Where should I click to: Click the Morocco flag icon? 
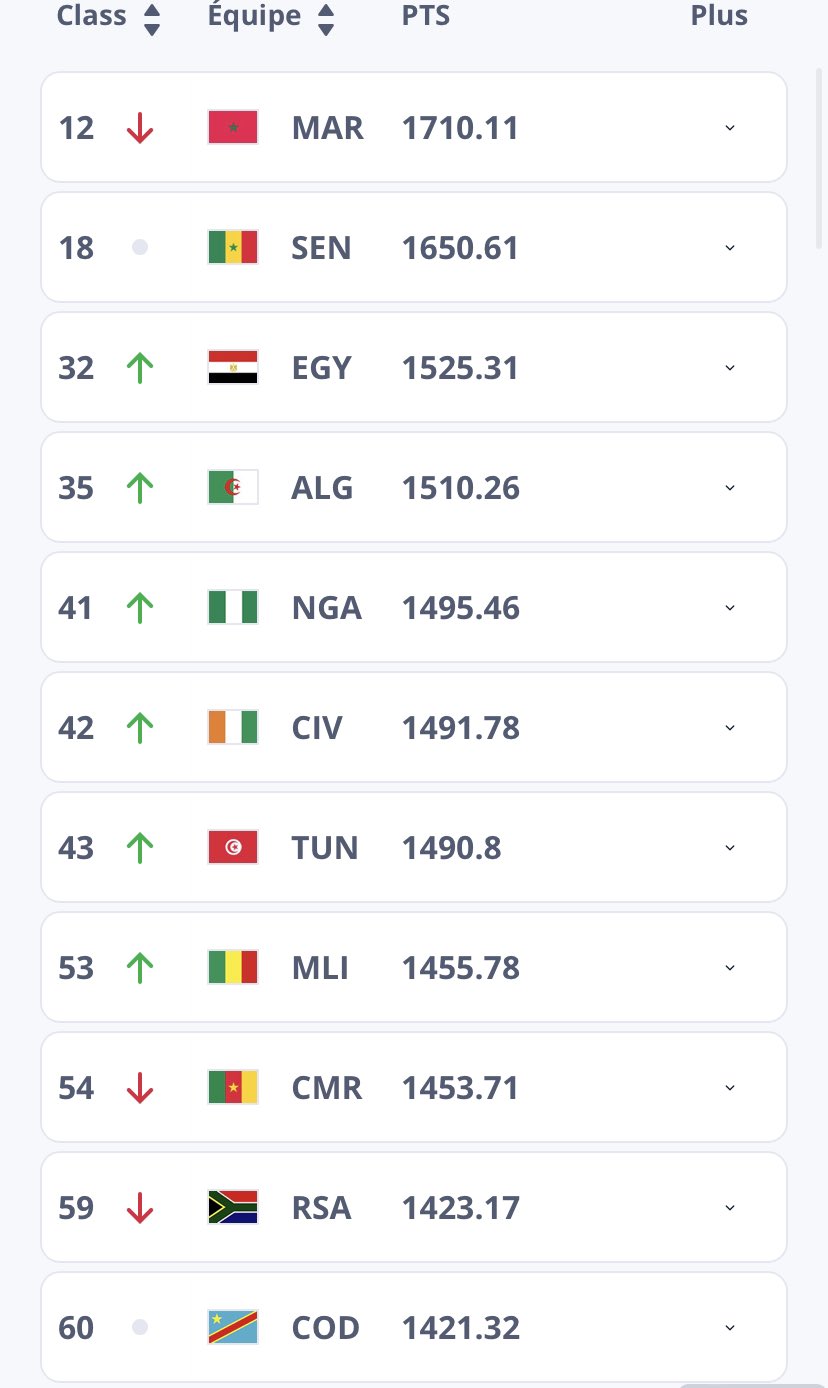pyautogui.click(x=233, y=128)
